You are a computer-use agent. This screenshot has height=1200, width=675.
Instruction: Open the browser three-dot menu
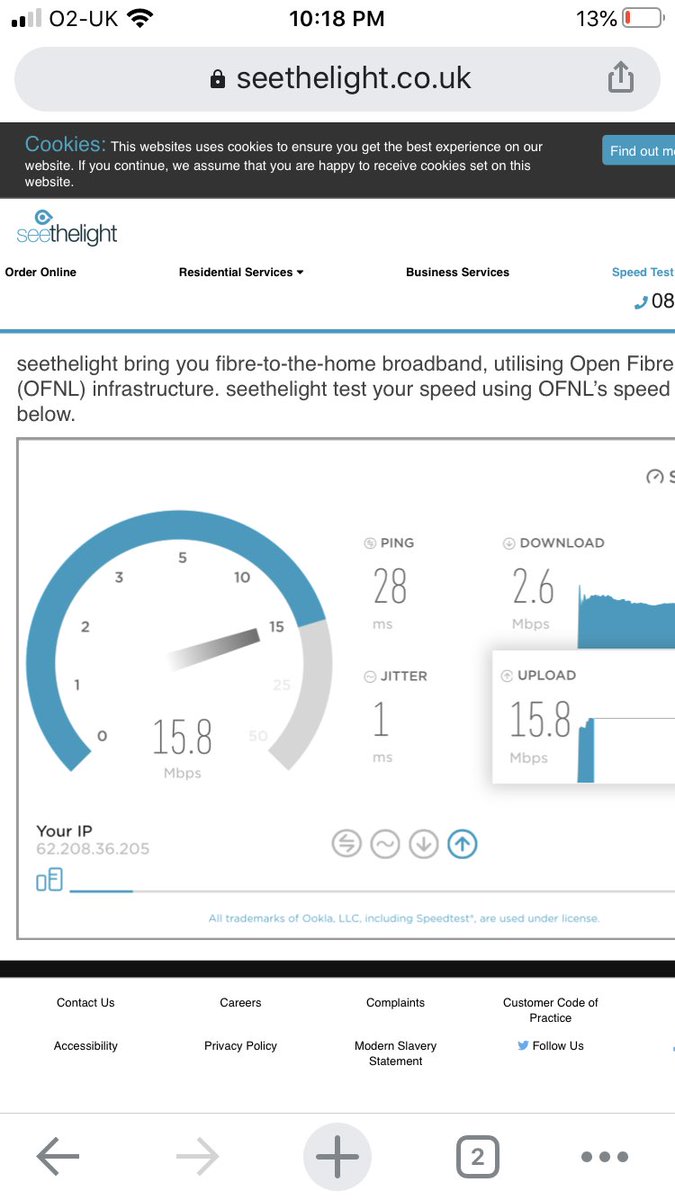click(x=604, y=1157)
